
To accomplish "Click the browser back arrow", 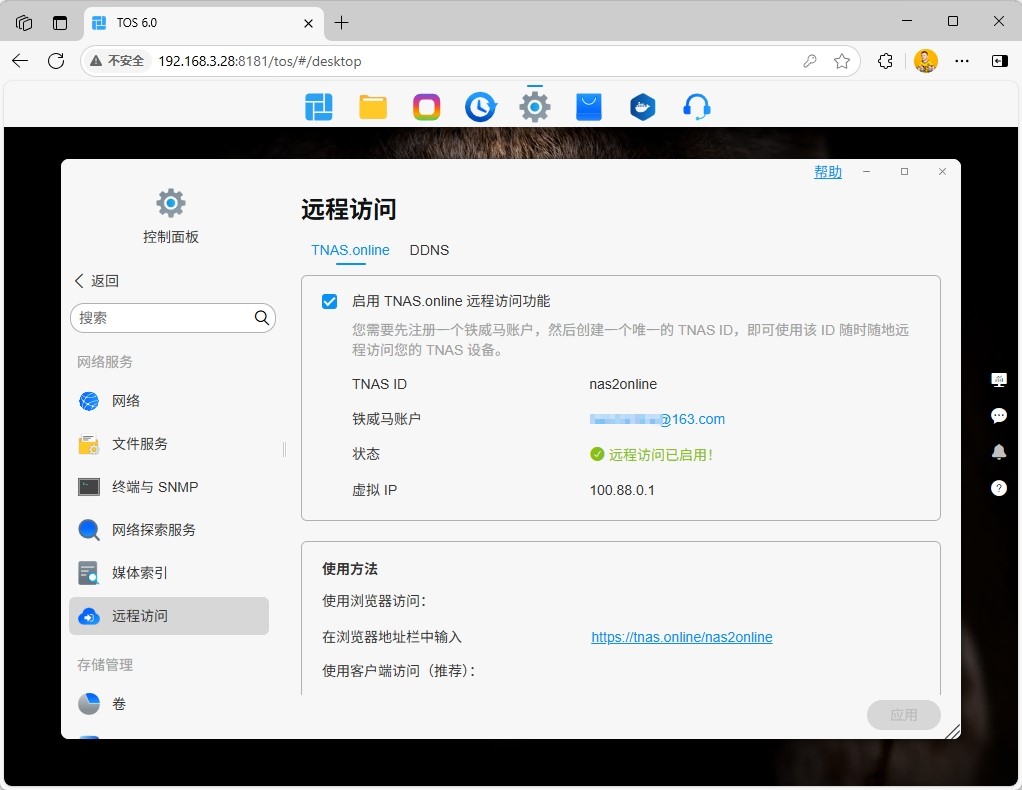I will click(20, 61).
